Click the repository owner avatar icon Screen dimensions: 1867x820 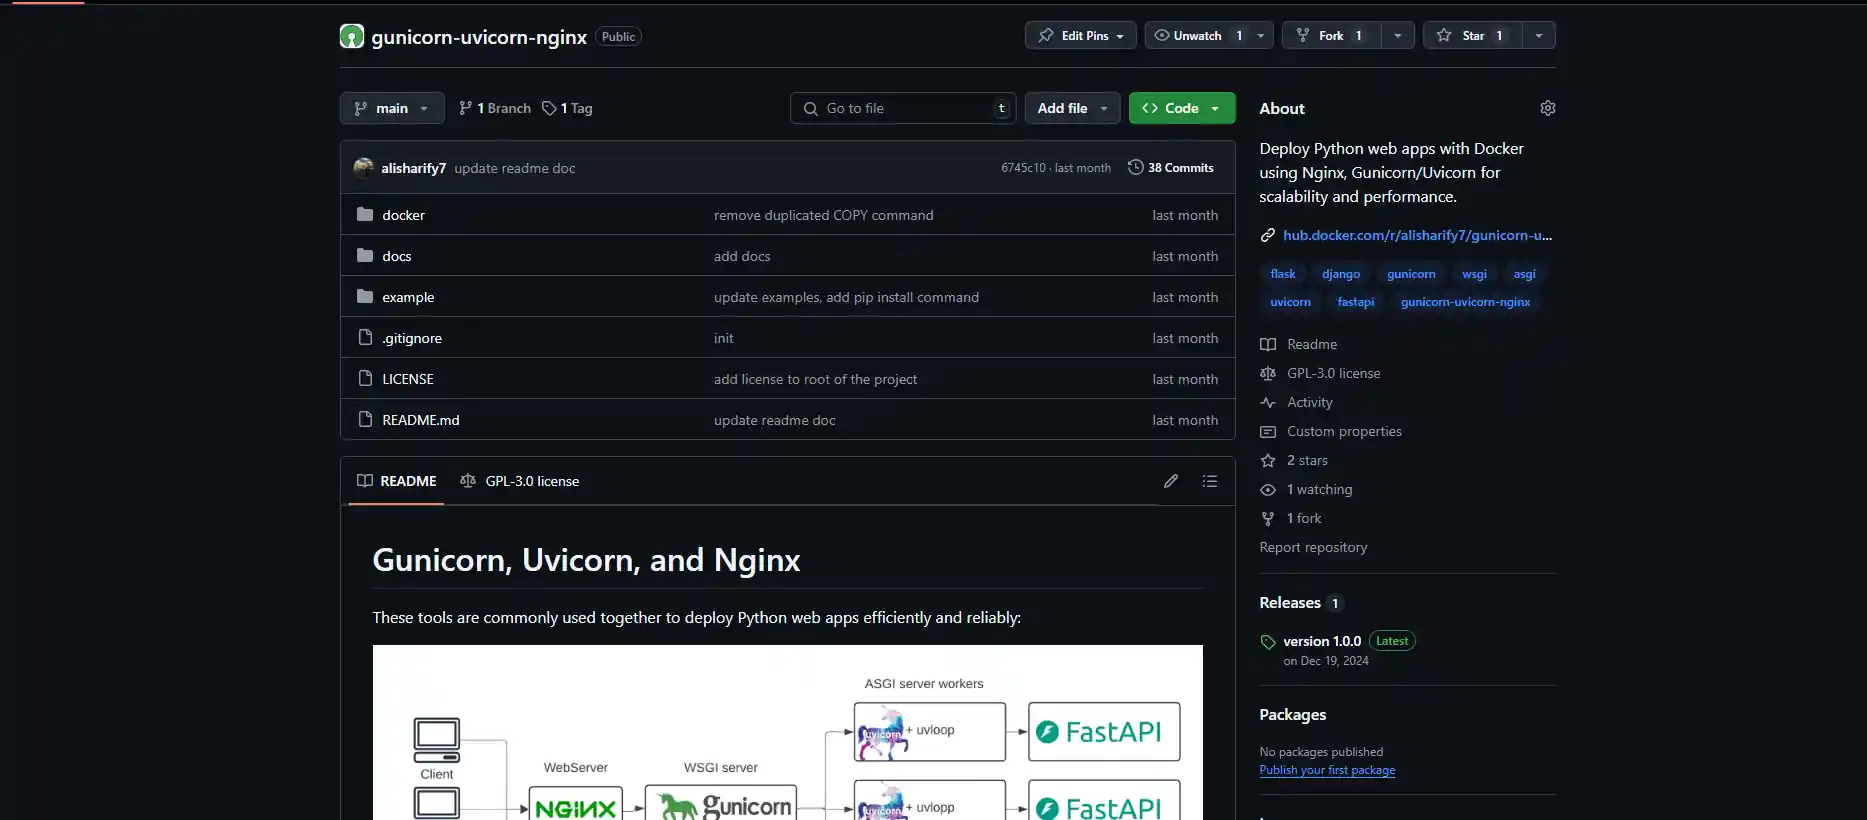point(352,37)
